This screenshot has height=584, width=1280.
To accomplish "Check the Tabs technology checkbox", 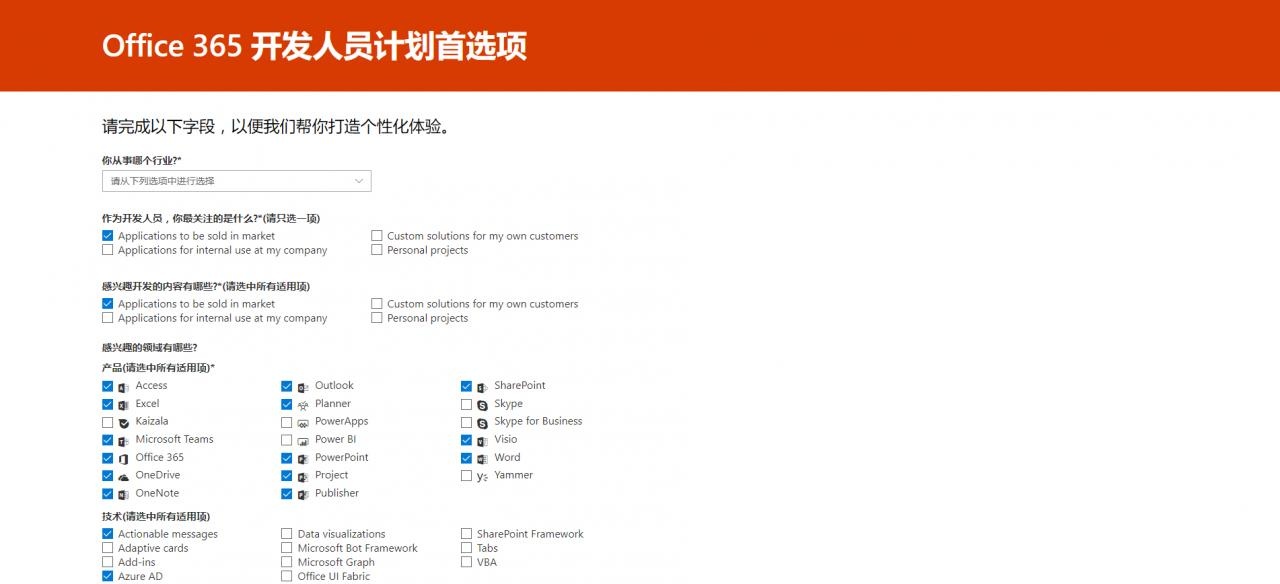I will click(x=466, y=548).
